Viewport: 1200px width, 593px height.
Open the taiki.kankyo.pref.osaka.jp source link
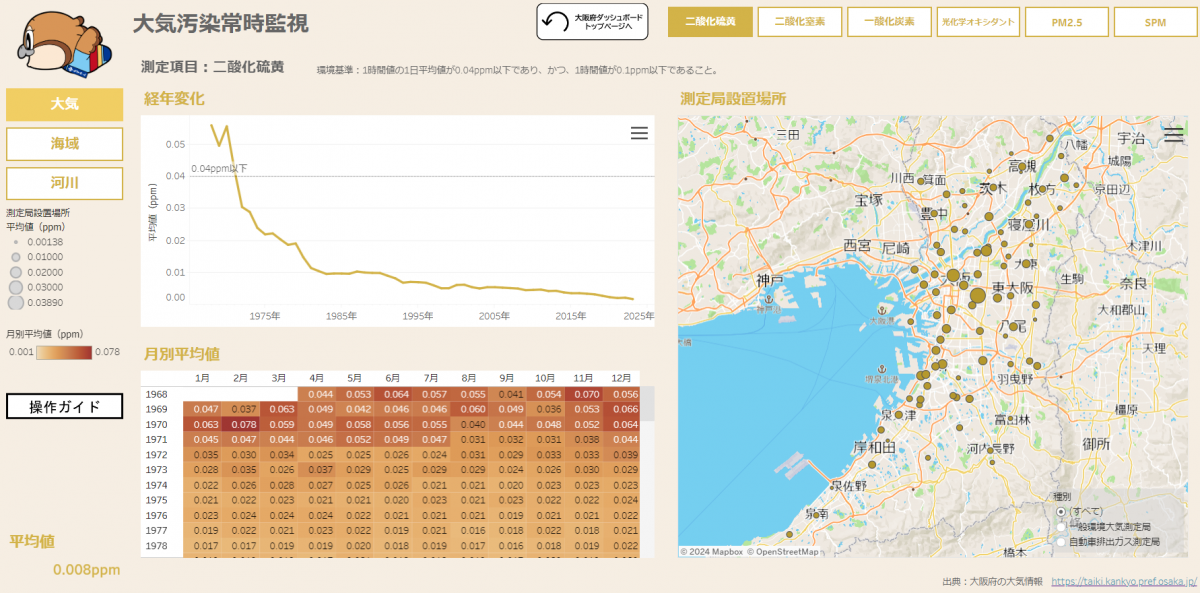tap(1123, 581)
